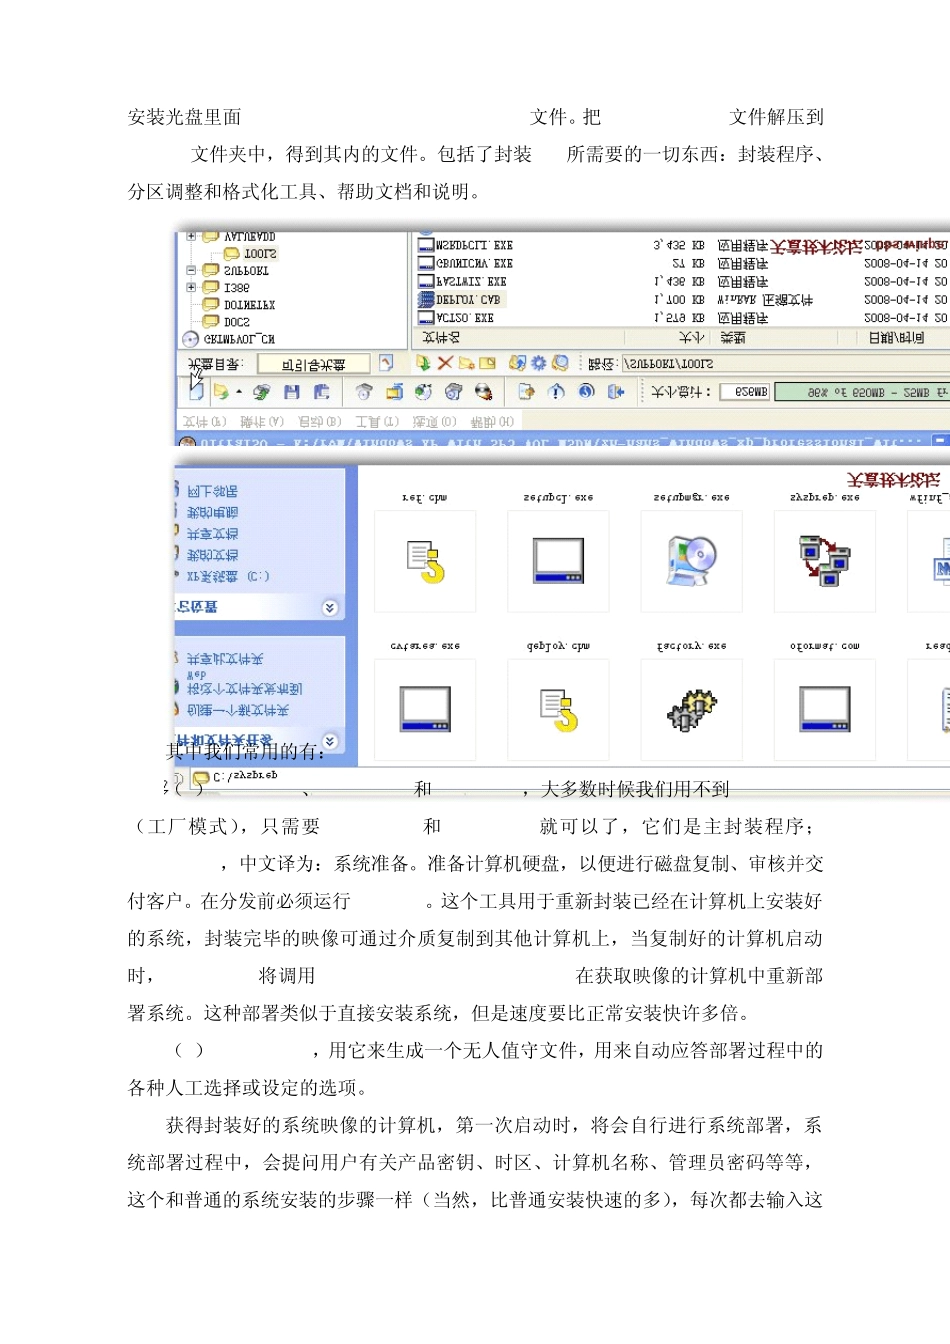Click the green add-files icon in file toolbar
950x1344 pixels.
pyautogui.click(x=423, y=363)
